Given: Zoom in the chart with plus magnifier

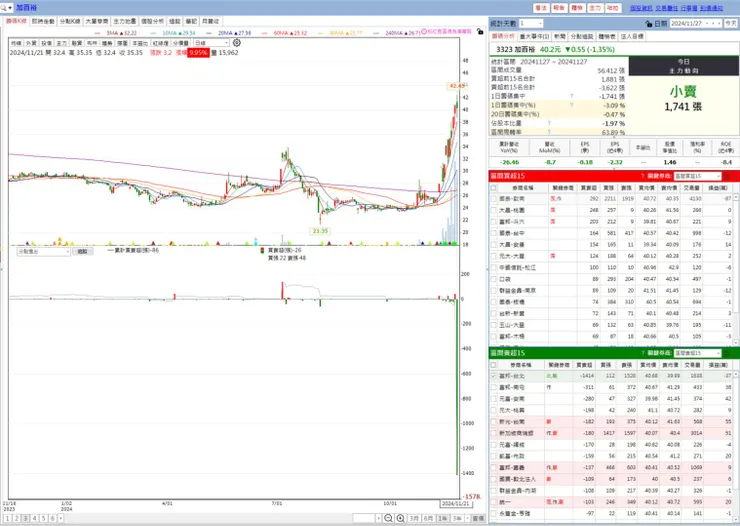Looking at the screenshot, I should 401,518.
